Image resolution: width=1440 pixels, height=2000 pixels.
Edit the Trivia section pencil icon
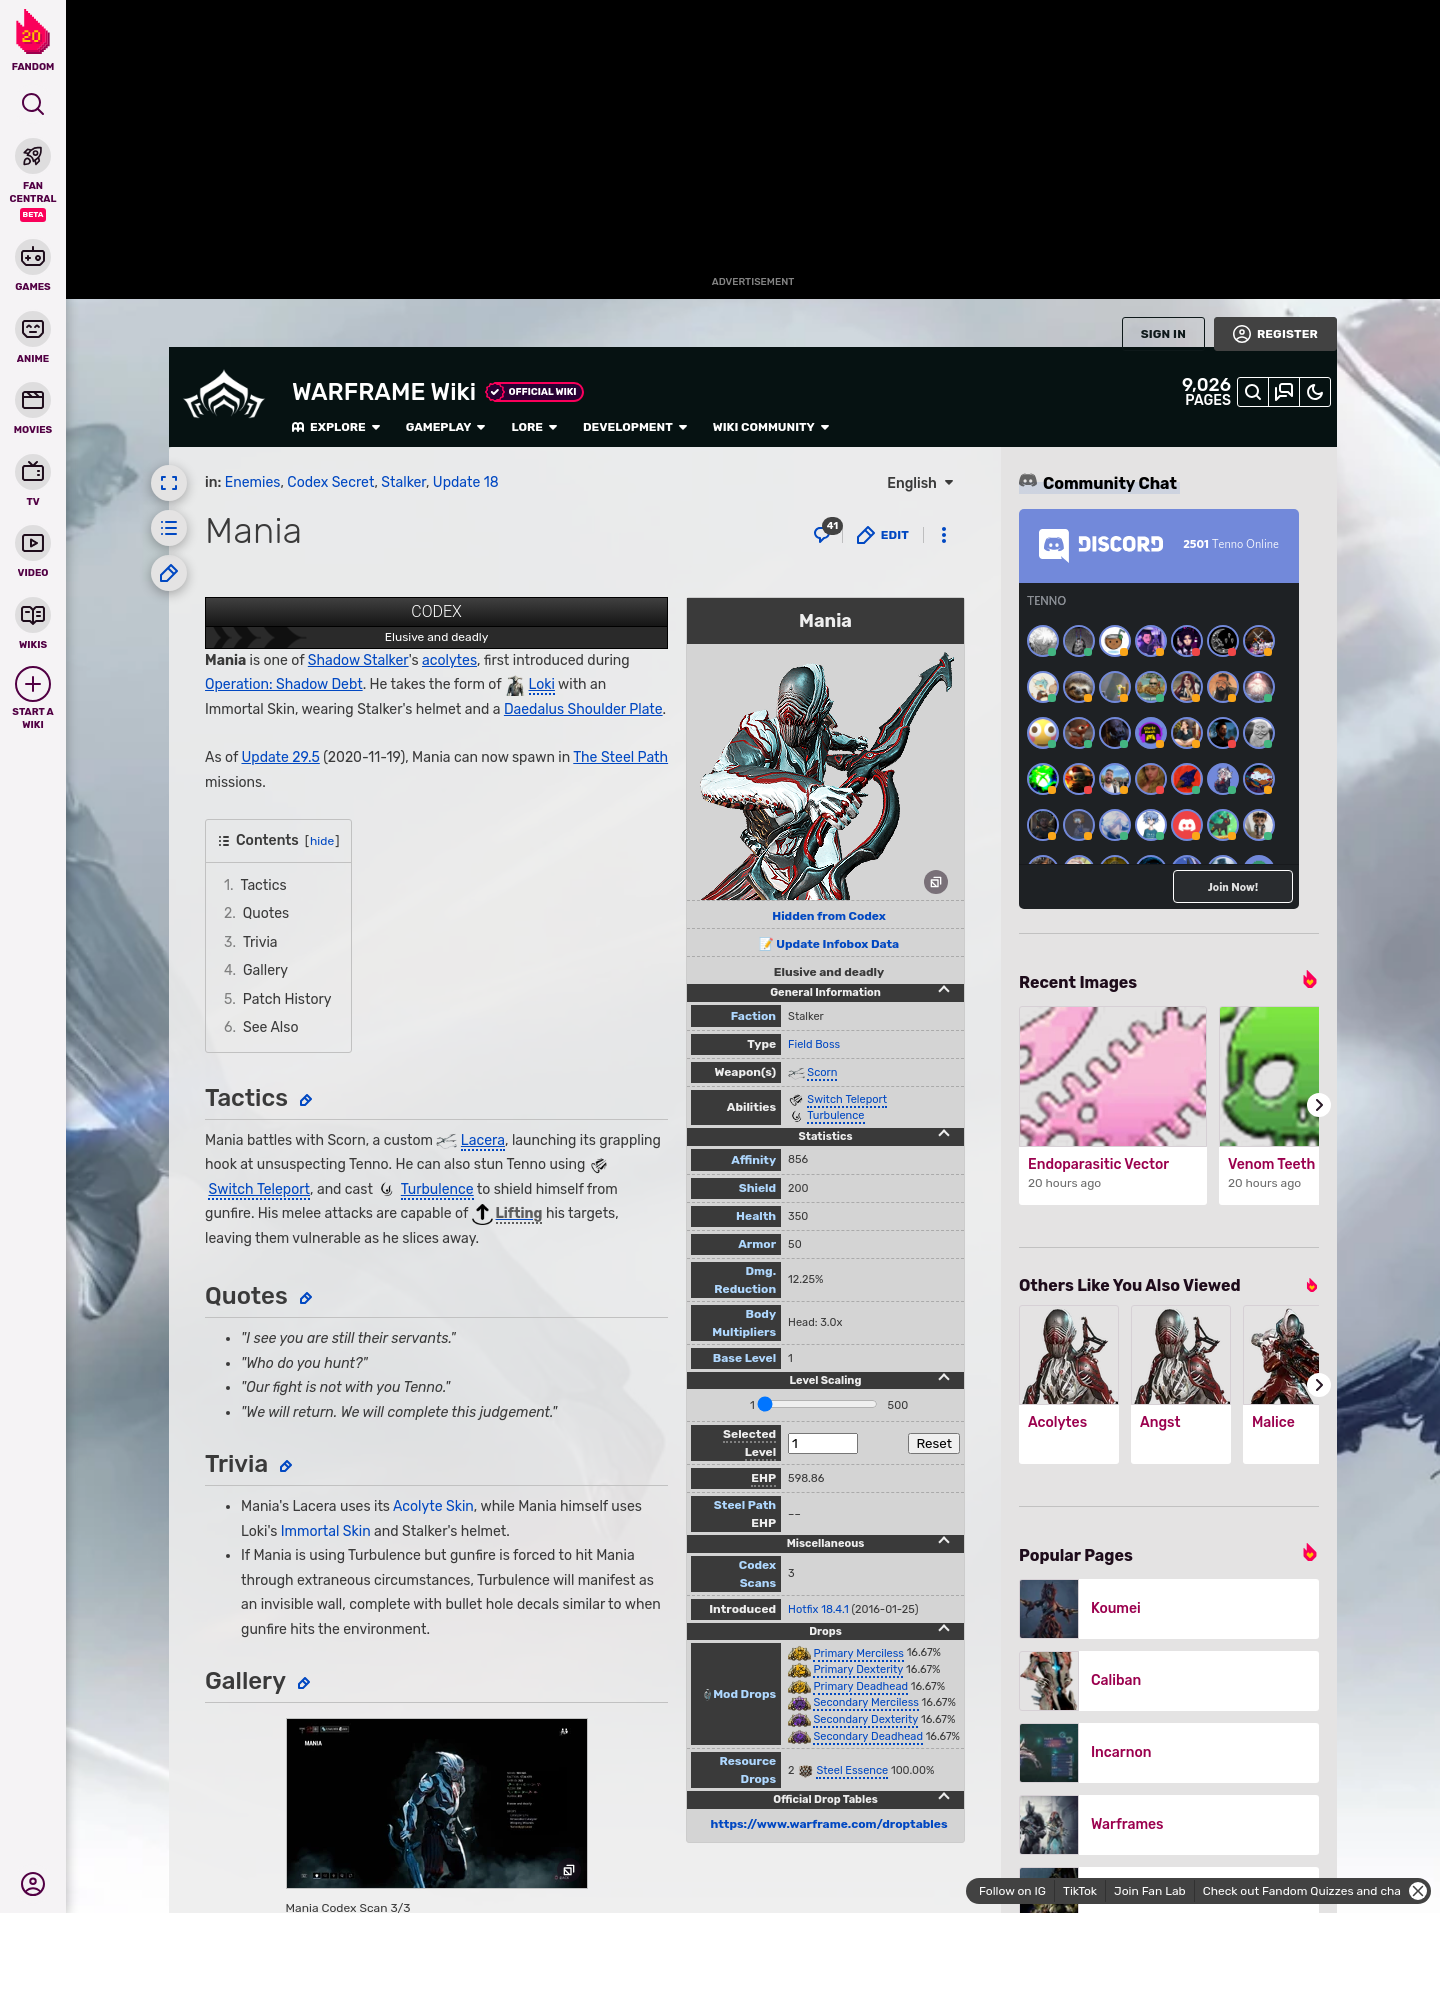coord(286,1466)
